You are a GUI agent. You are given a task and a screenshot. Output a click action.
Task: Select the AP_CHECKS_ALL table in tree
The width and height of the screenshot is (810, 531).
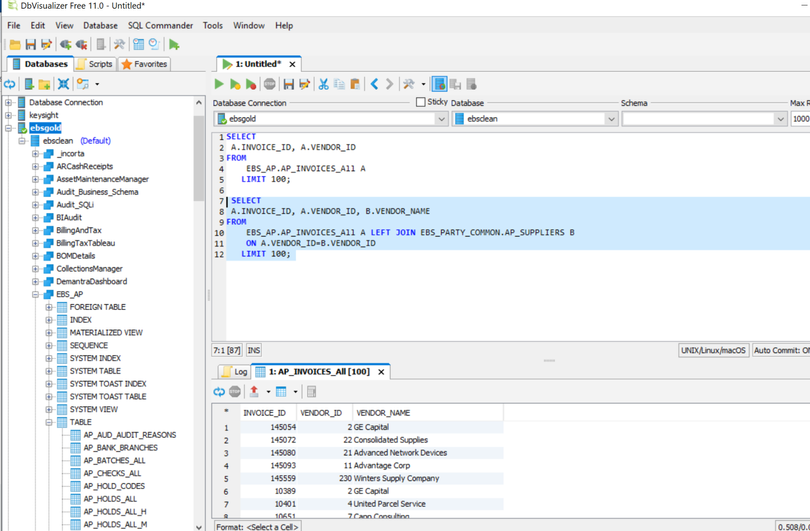[x=112, y=473]
